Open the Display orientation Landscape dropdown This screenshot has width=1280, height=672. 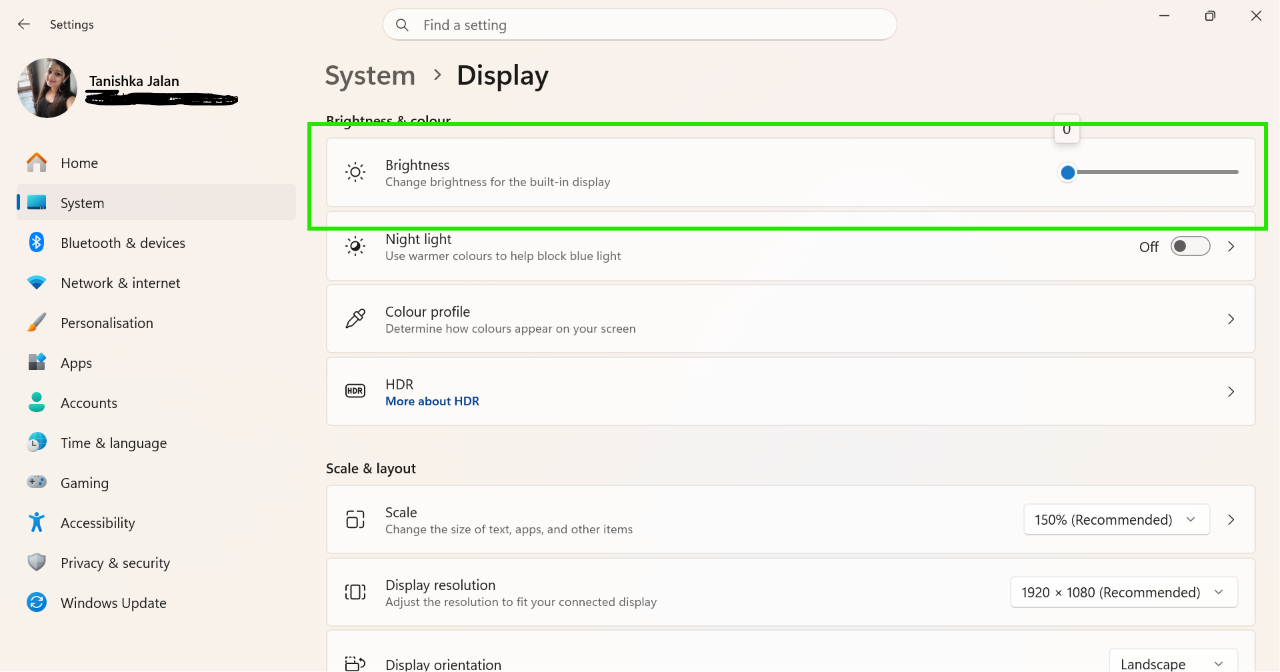(x=1173, y=661)
